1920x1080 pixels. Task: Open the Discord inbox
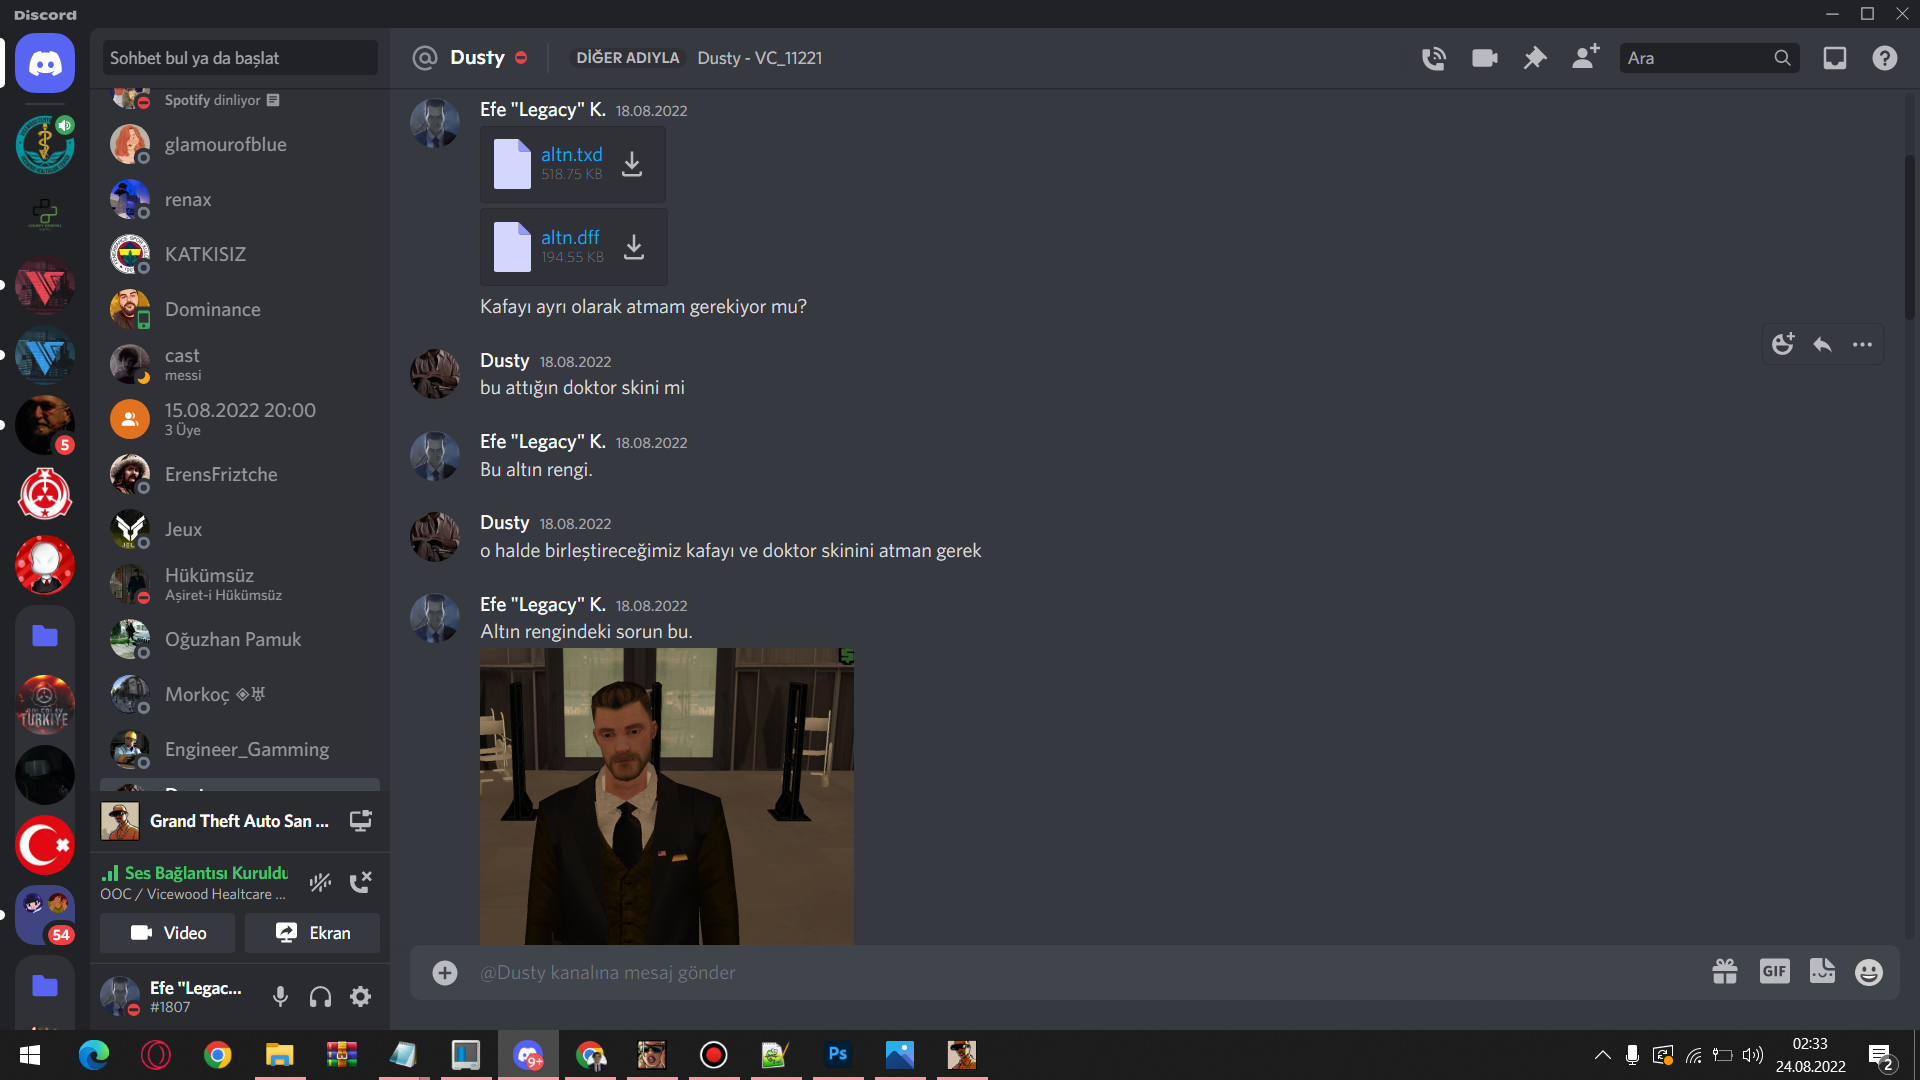[1835, 58]
